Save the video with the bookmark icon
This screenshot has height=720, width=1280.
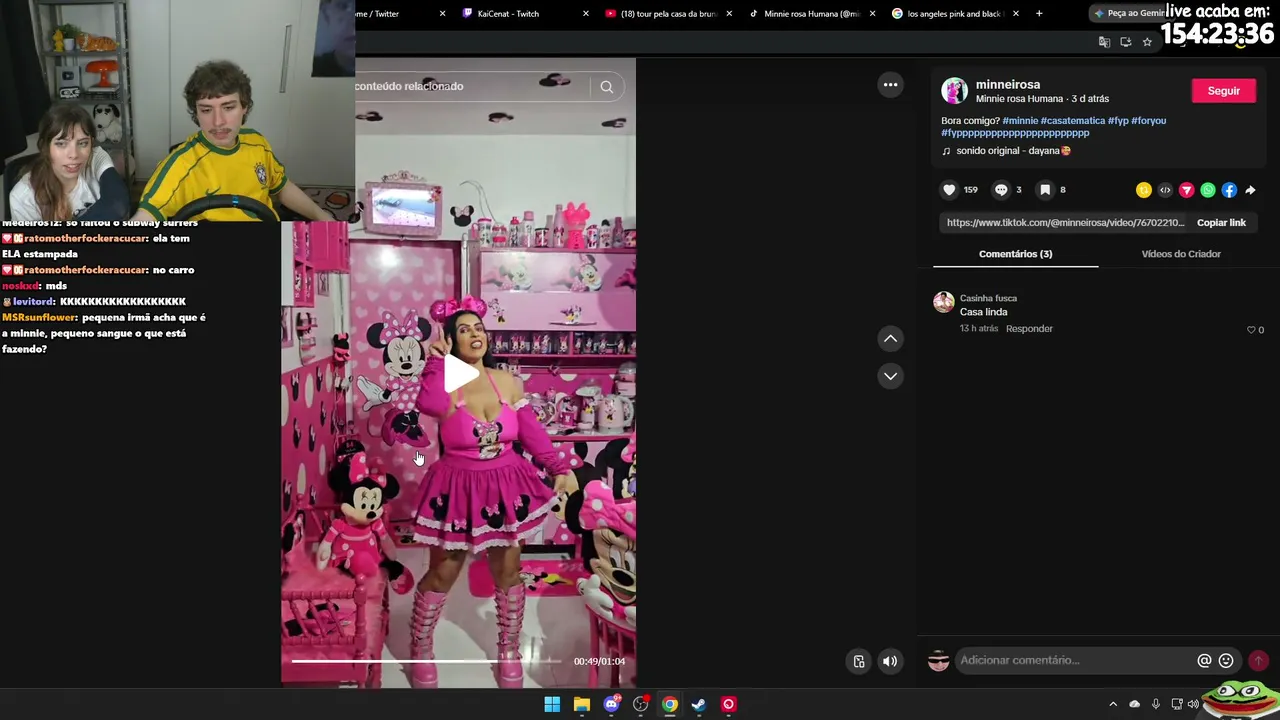1044,190
